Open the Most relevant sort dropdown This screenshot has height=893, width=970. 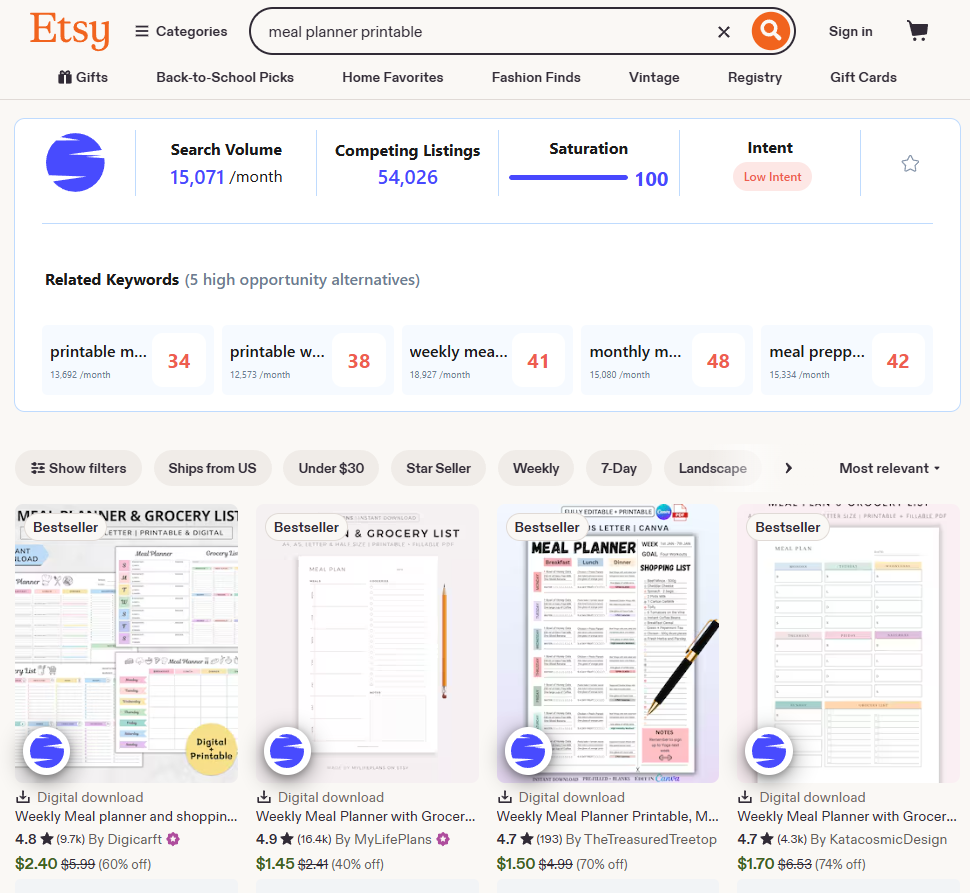(889, 468)
